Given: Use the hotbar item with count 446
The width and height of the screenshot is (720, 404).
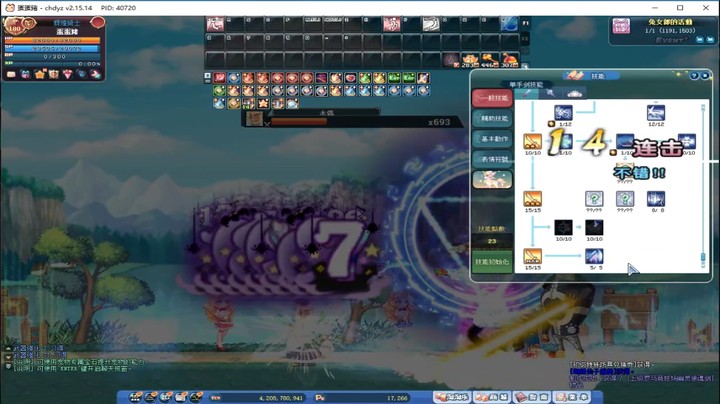Looking at the screenshot, I should [489, 61].
